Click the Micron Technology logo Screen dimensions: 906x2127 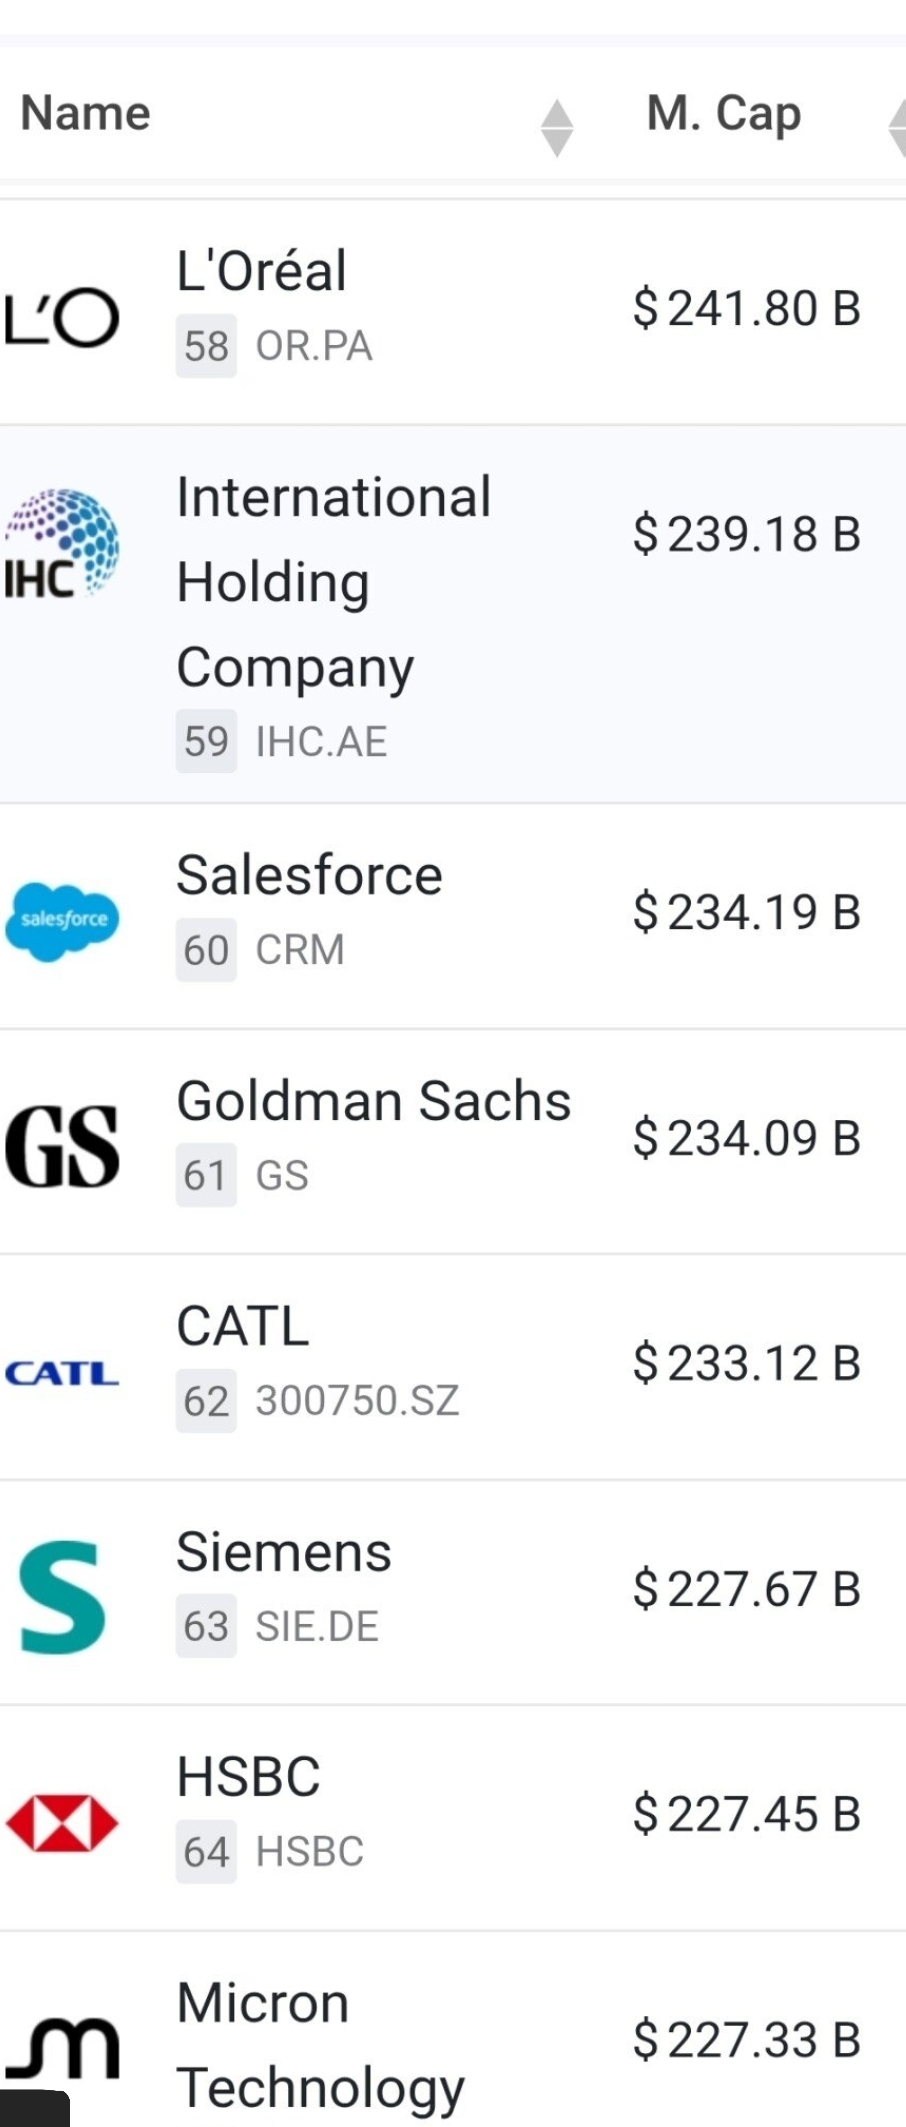pyautogui.click(x=62, y=2047)
